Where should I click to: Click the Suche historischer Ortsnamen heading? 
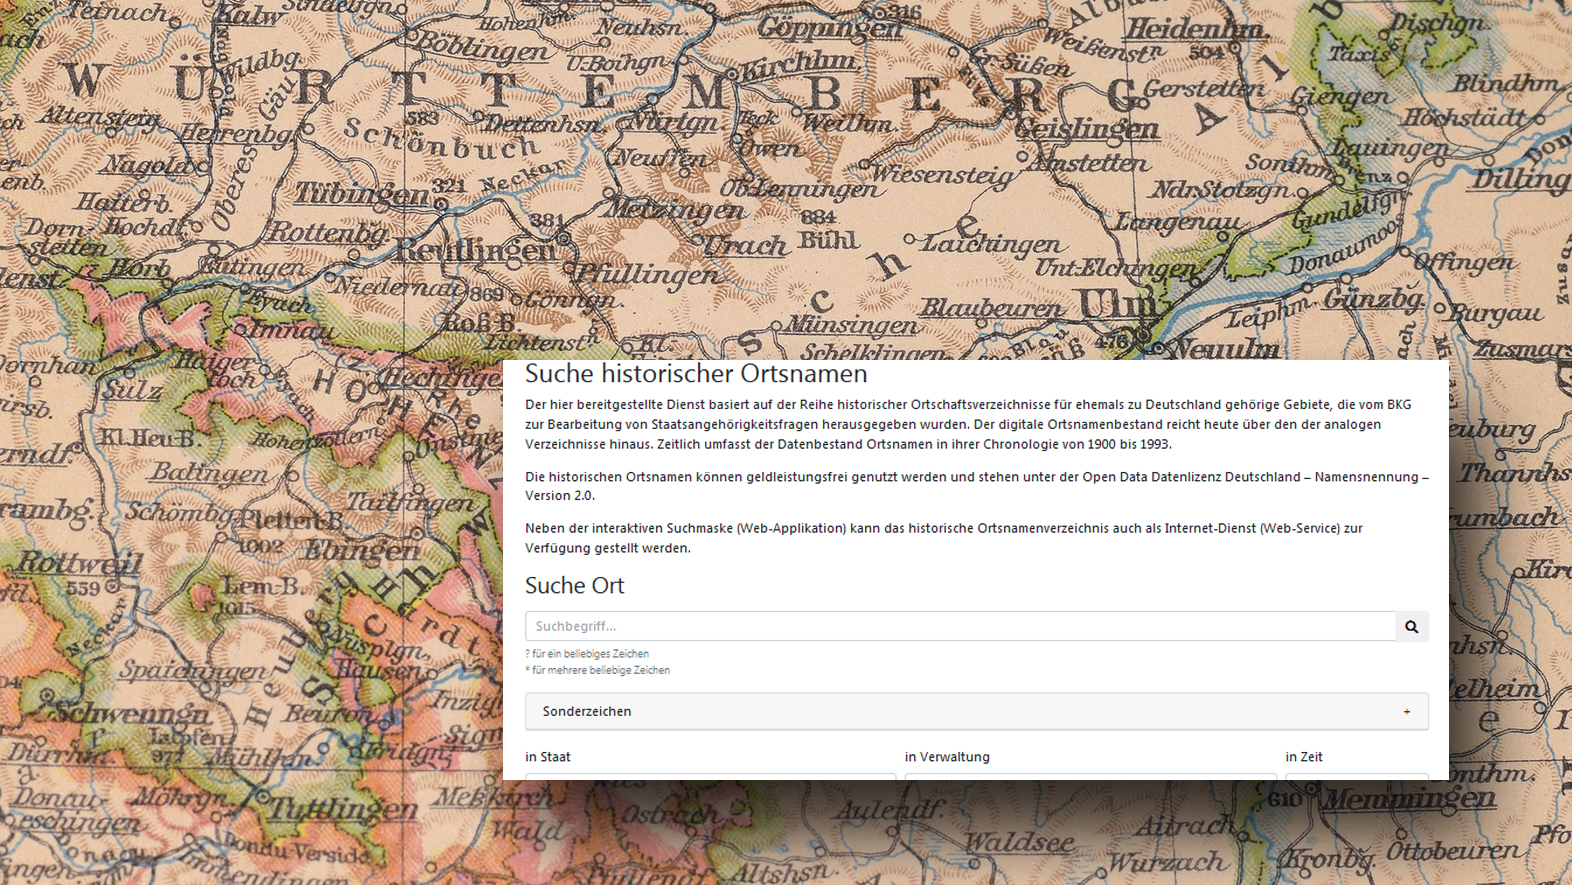point(696,374)
